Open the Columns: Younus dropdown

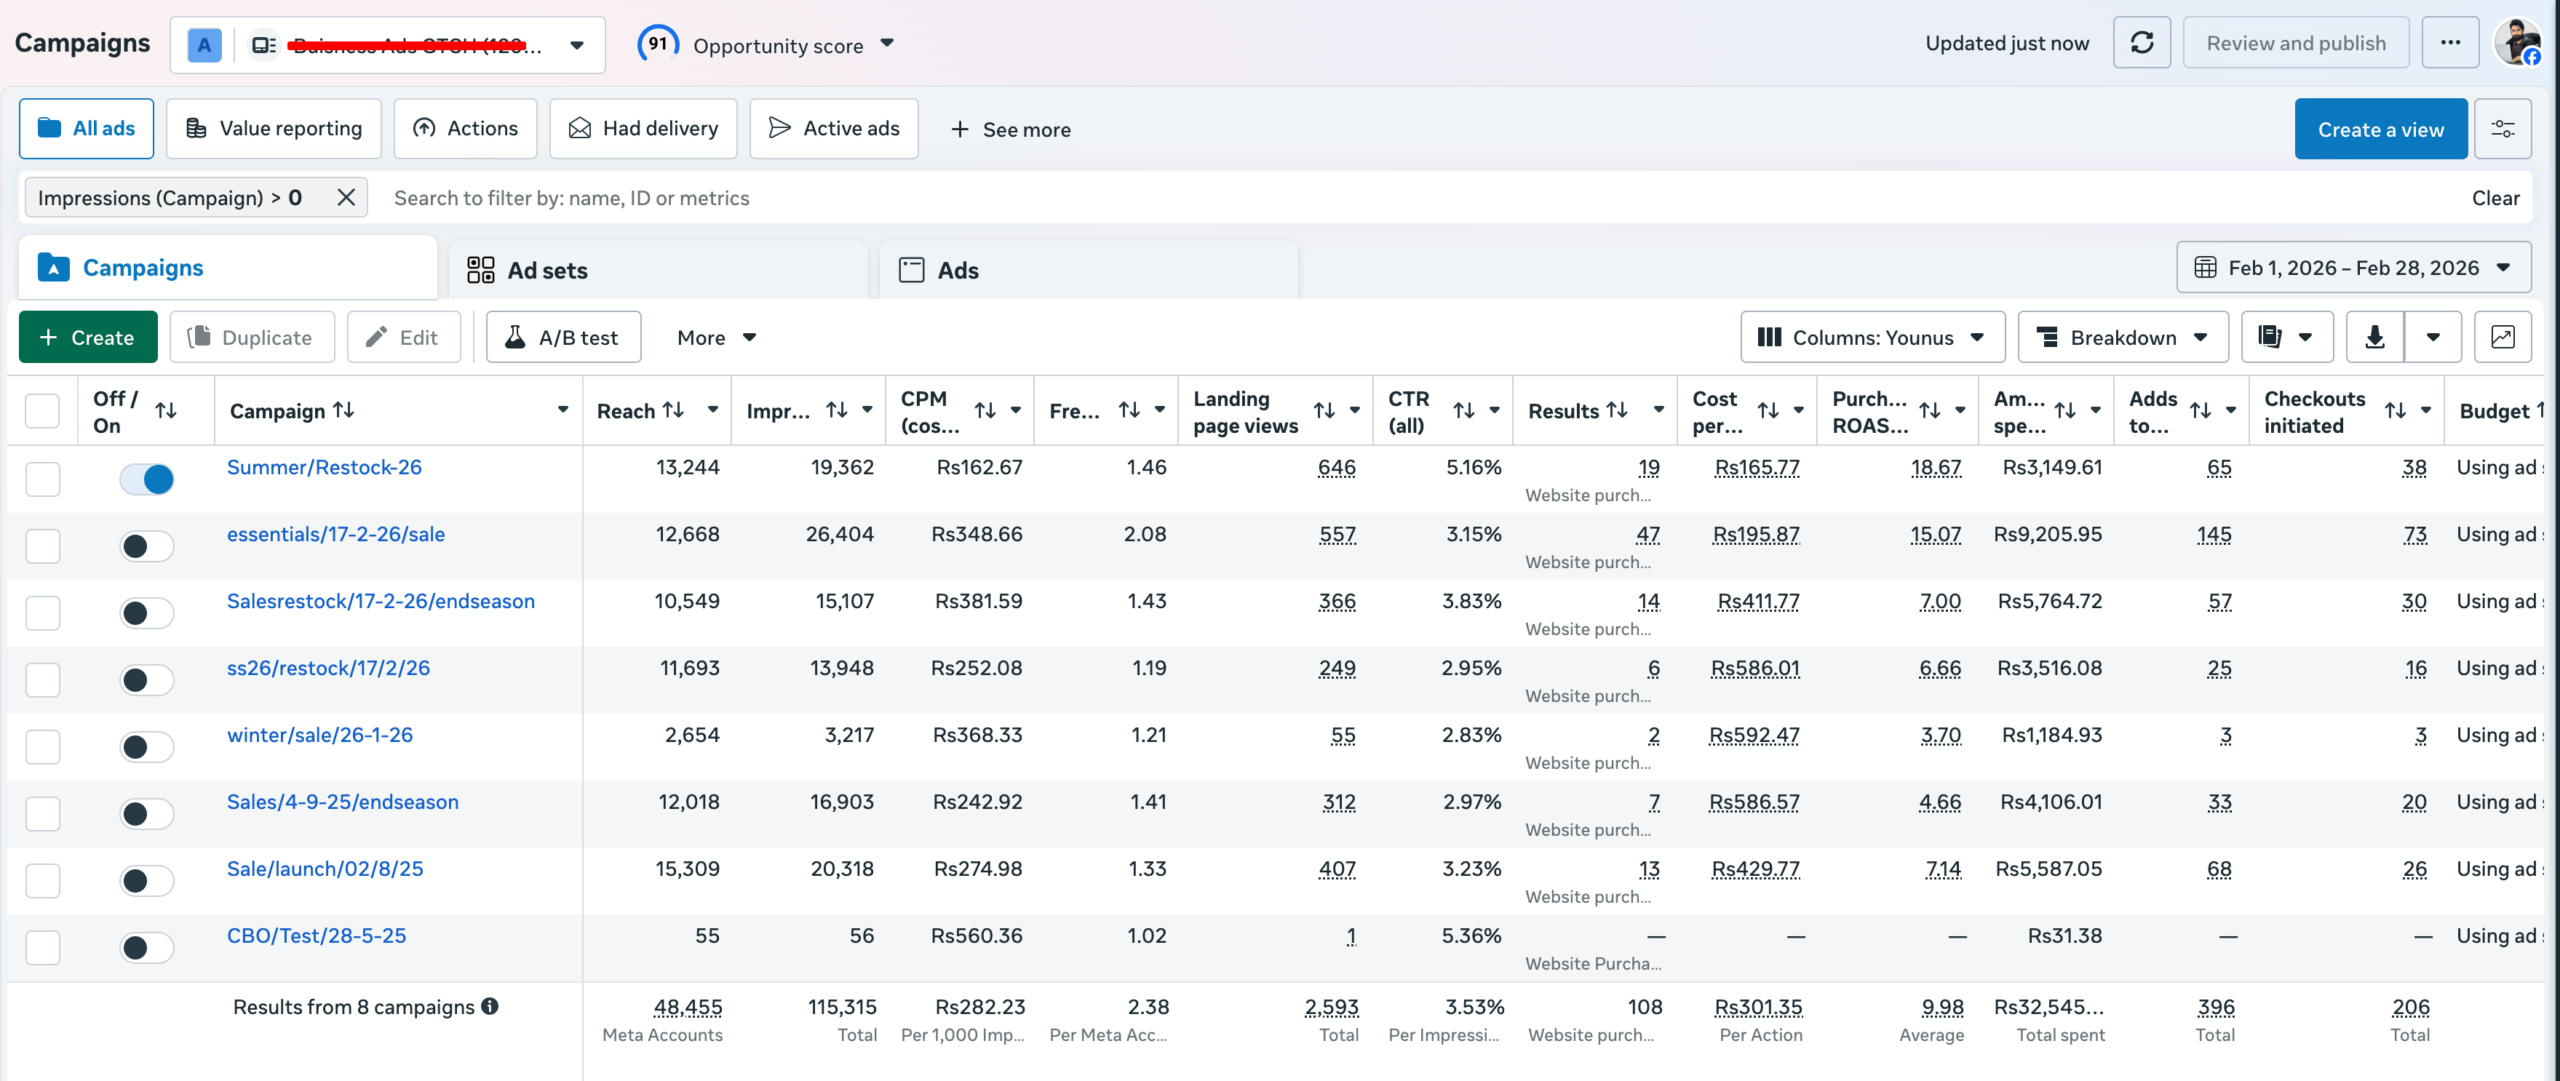point(1872,338)
